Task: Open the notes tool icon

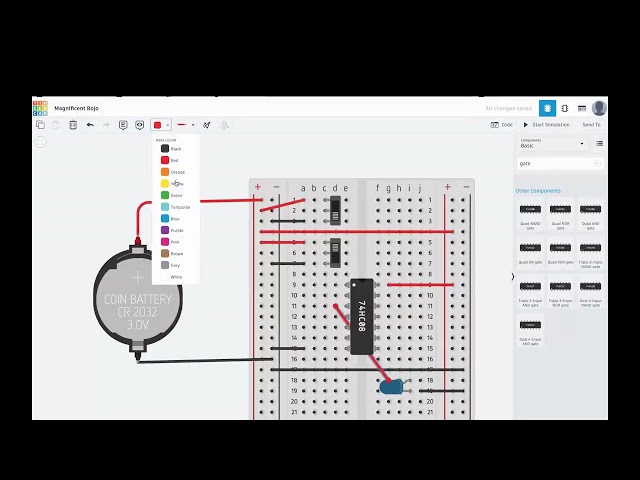Action: 123,125
